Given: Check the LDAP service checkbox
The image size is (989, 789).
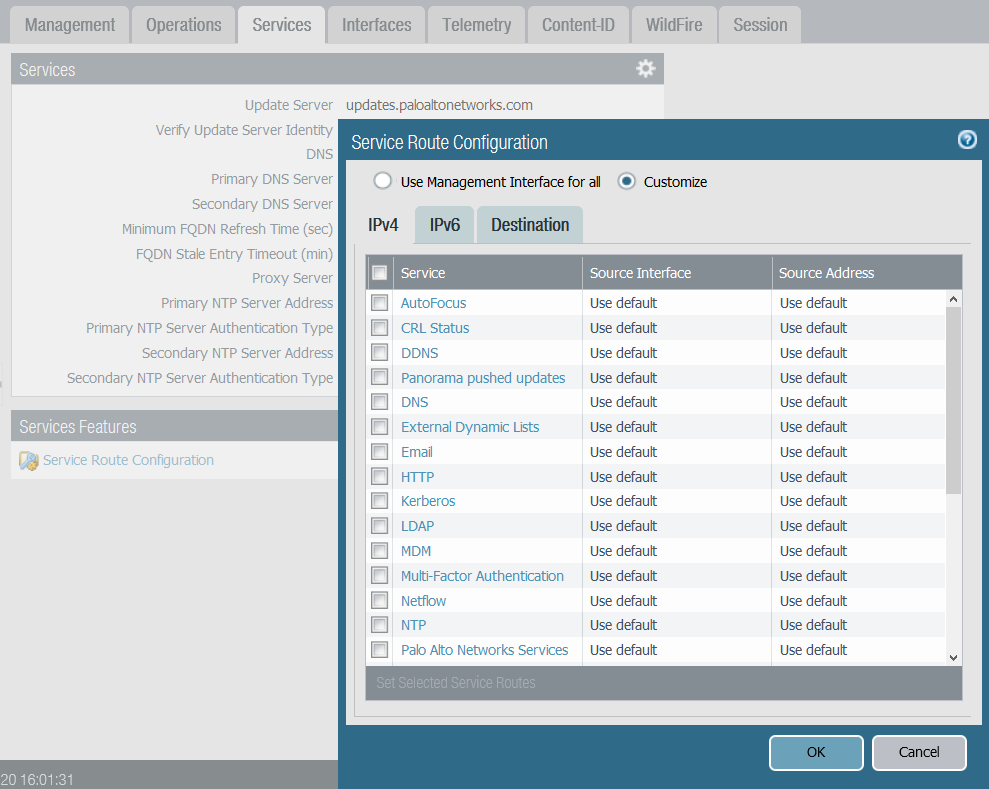Looking at the screenshot, I should [x=379, y=526].
